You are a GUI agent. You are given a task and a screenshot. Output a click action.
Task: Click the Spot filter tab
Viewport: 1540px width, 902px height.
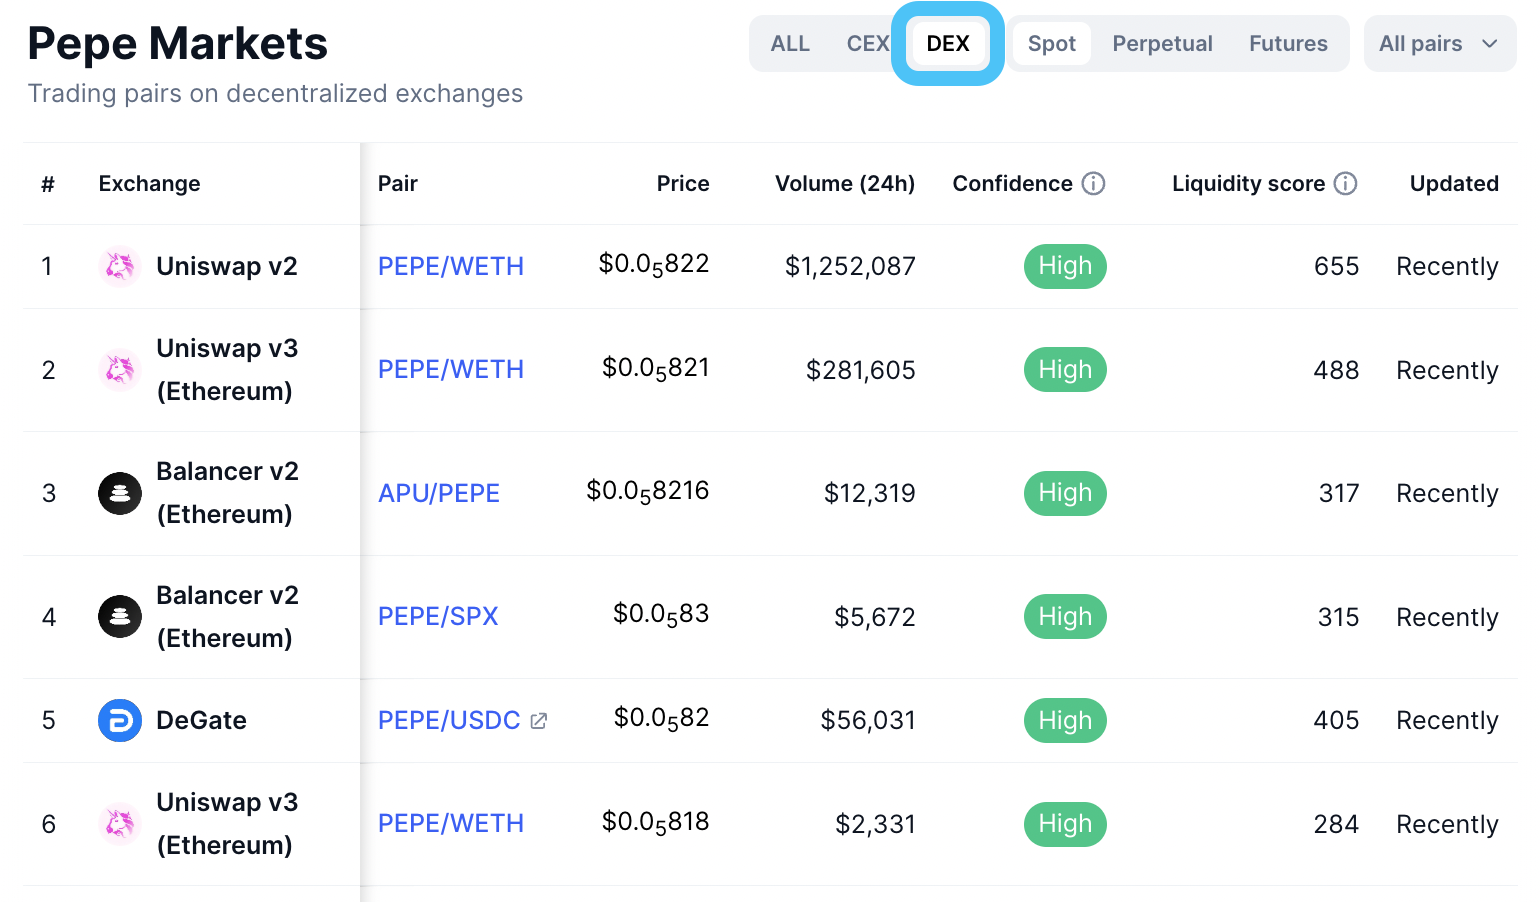[x=1051, y=43]
